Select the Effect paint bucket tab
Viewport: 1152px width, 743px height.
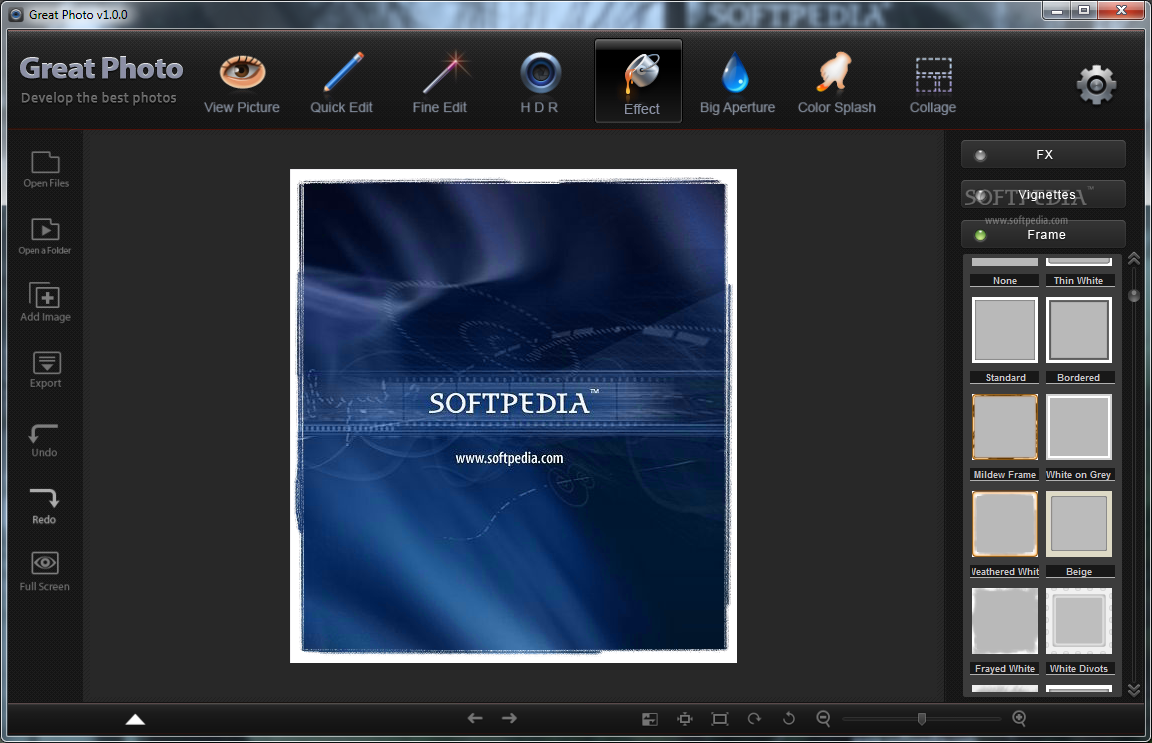click(638, 81)
